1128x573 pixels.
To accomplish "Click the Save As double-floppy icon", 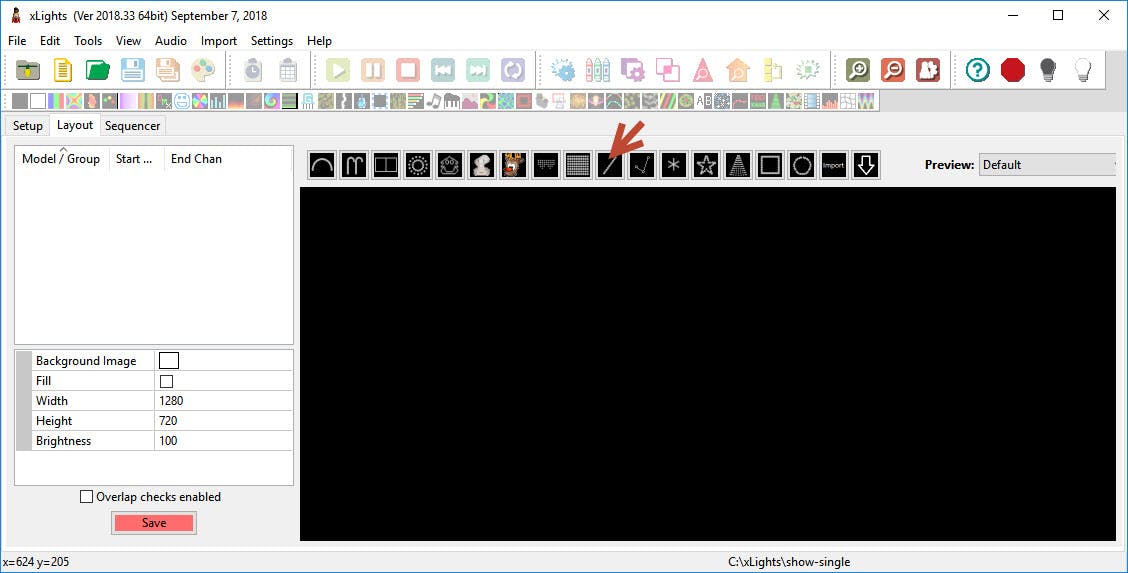I will coord(168,70).
